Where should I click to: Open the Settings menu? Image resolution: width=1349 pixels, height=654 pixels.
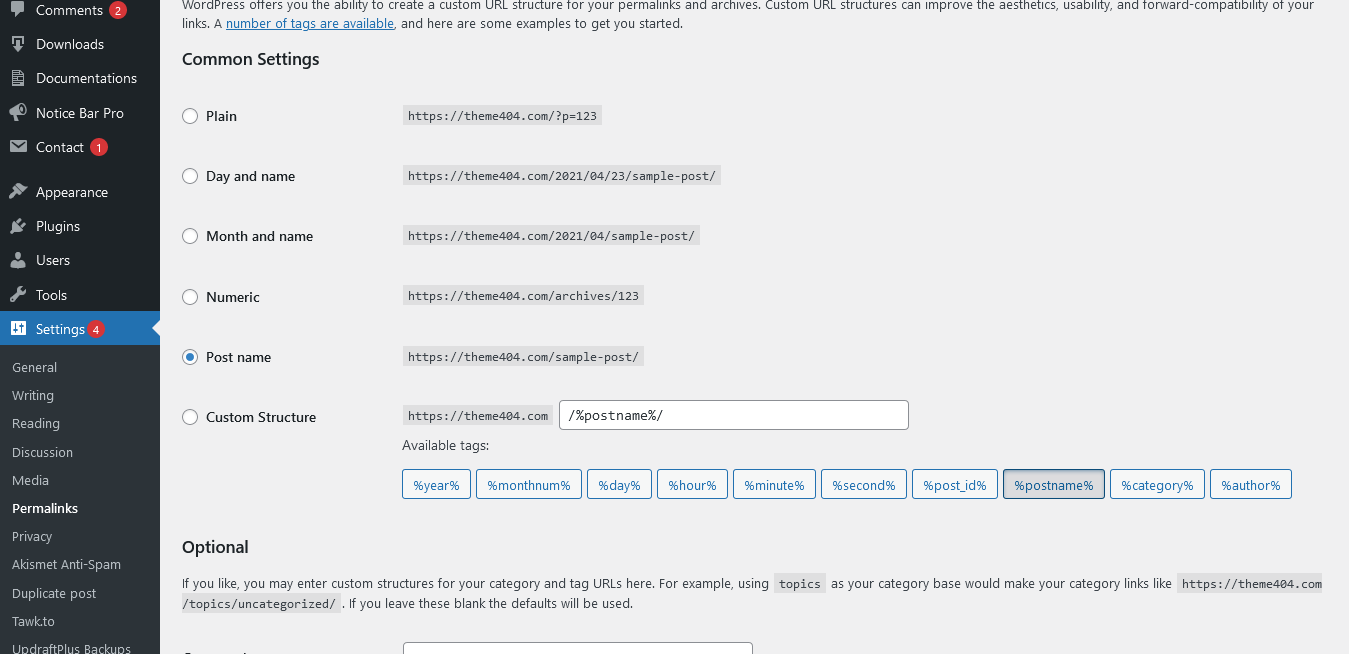(80, 329)
